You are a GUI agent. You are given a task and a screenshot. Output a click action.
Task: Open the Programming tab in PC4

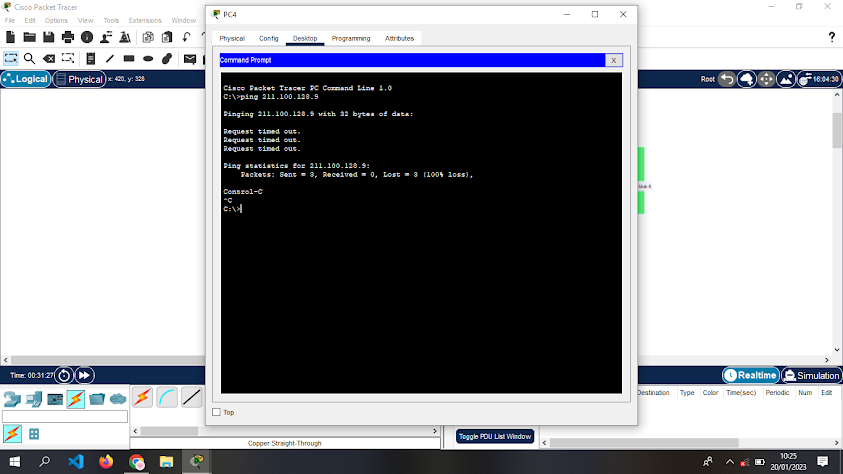[351, 39]
